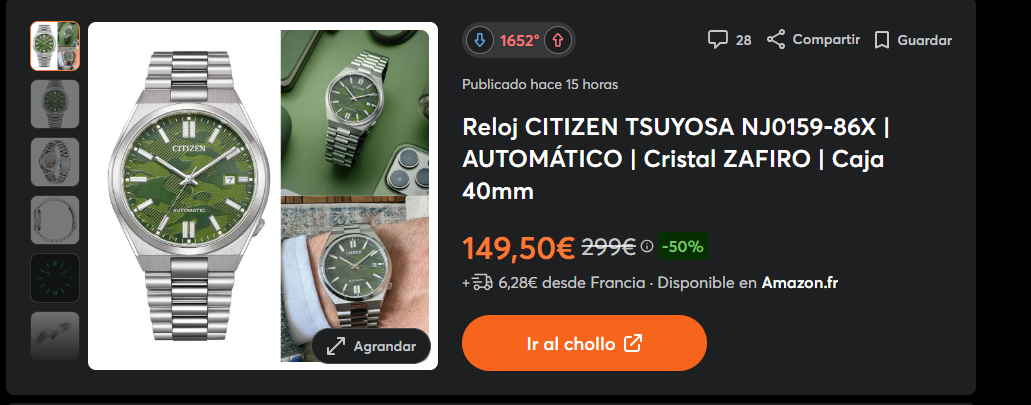The height and width of the screenshot is (405, 1031).
Task: Select the caseback watch thumbnail
Action: (55, 162)
